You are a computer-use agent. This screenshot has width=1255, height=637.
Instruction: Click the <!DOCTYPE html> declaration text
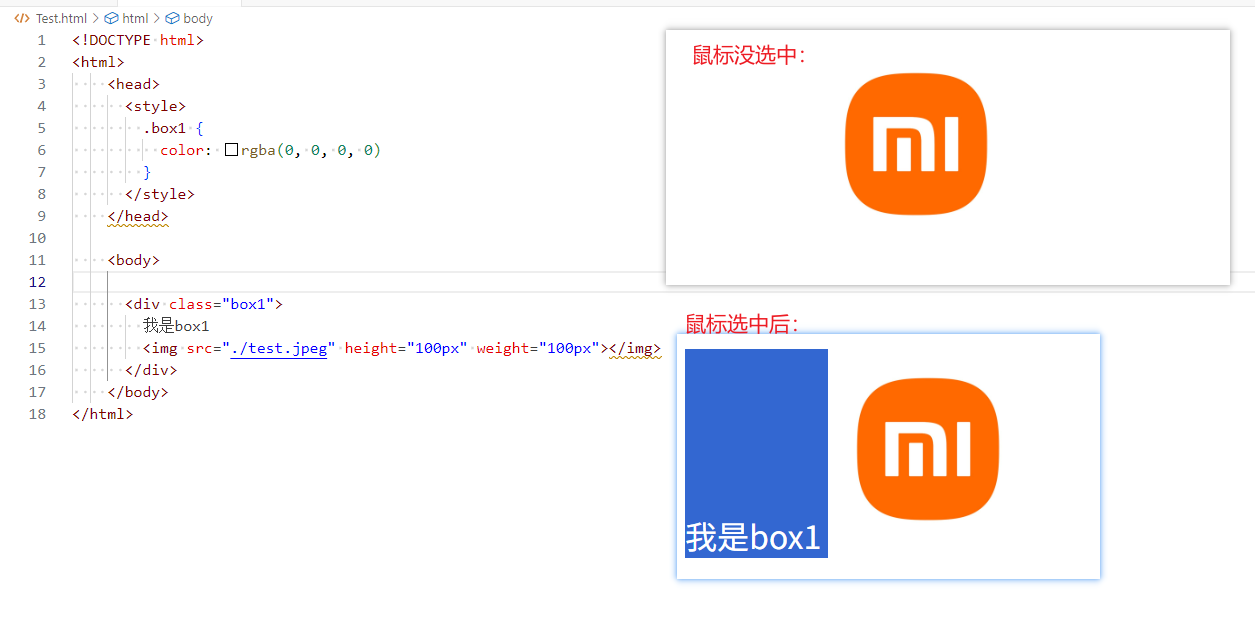(x=138, y=40)
